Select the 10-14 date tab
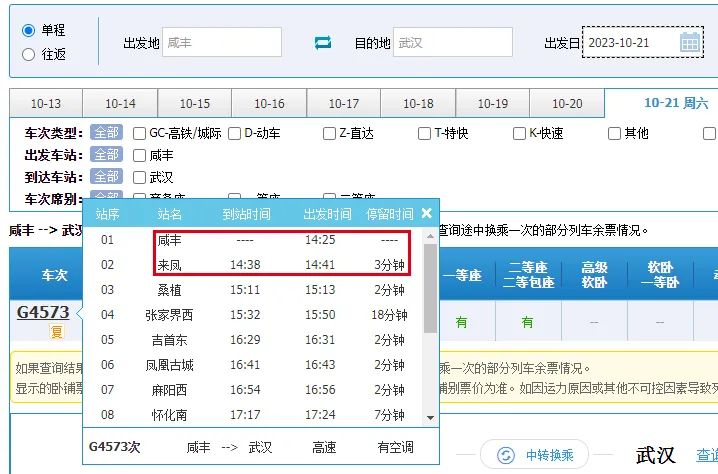Image resolution: width=718 pixels, height=474 pixels. [120, 104]
